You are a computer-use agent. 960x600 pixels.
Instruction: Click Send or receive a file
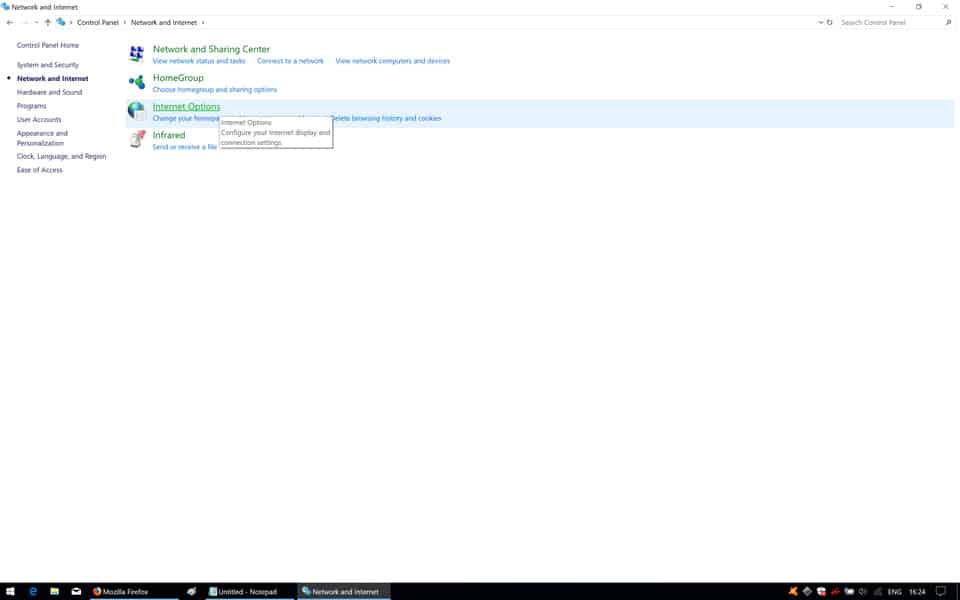click(x=185, y=147)
